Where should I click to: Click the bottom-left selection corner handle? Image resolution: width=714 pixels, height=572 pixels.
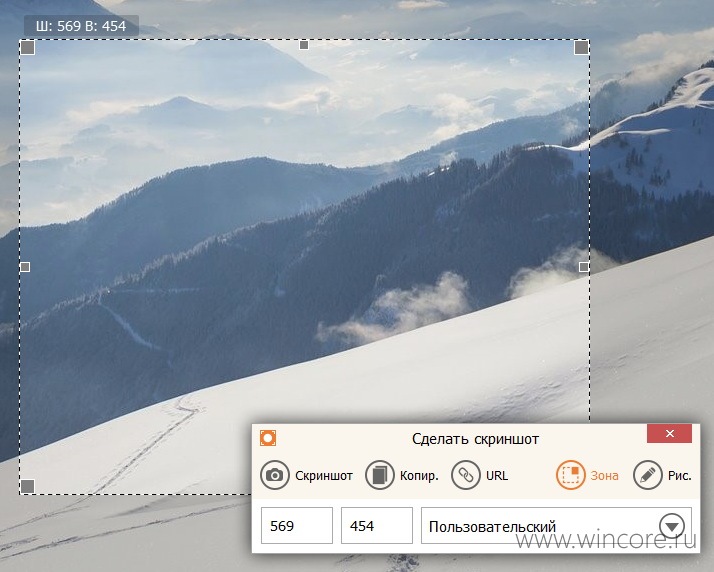pos(28,486)
